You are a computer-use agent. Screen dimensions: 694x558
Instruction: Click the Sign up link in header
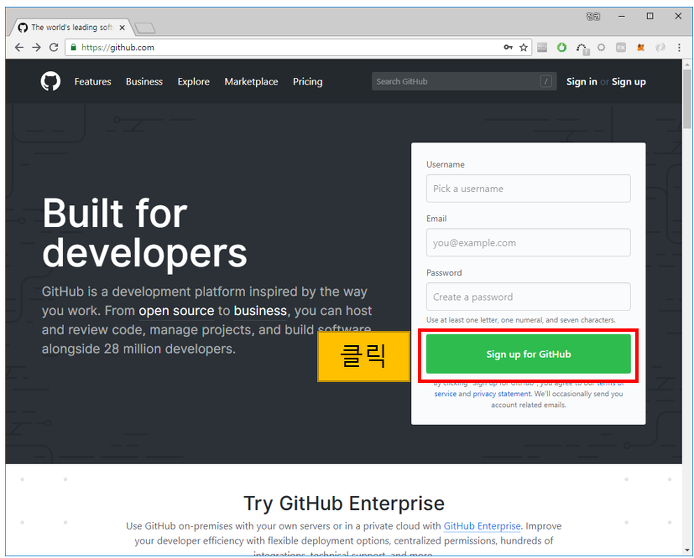pyautogui.click(x=628, y=81)
